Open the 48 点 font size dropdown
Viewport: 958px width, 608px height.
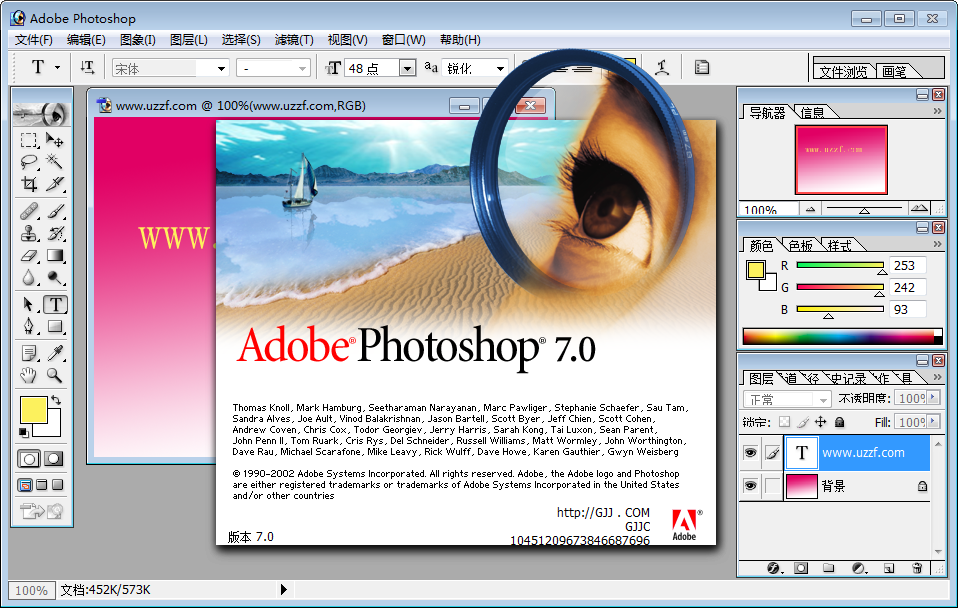tap(408, 68)
